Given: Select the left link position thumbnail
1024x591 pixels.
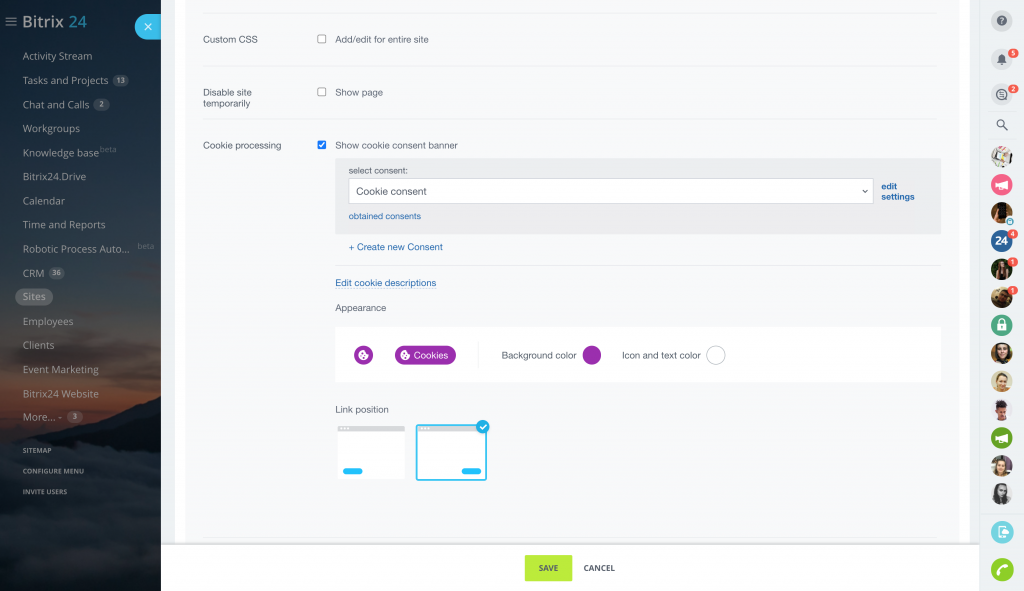Looking at the screenshot, I should coord(371,452).
